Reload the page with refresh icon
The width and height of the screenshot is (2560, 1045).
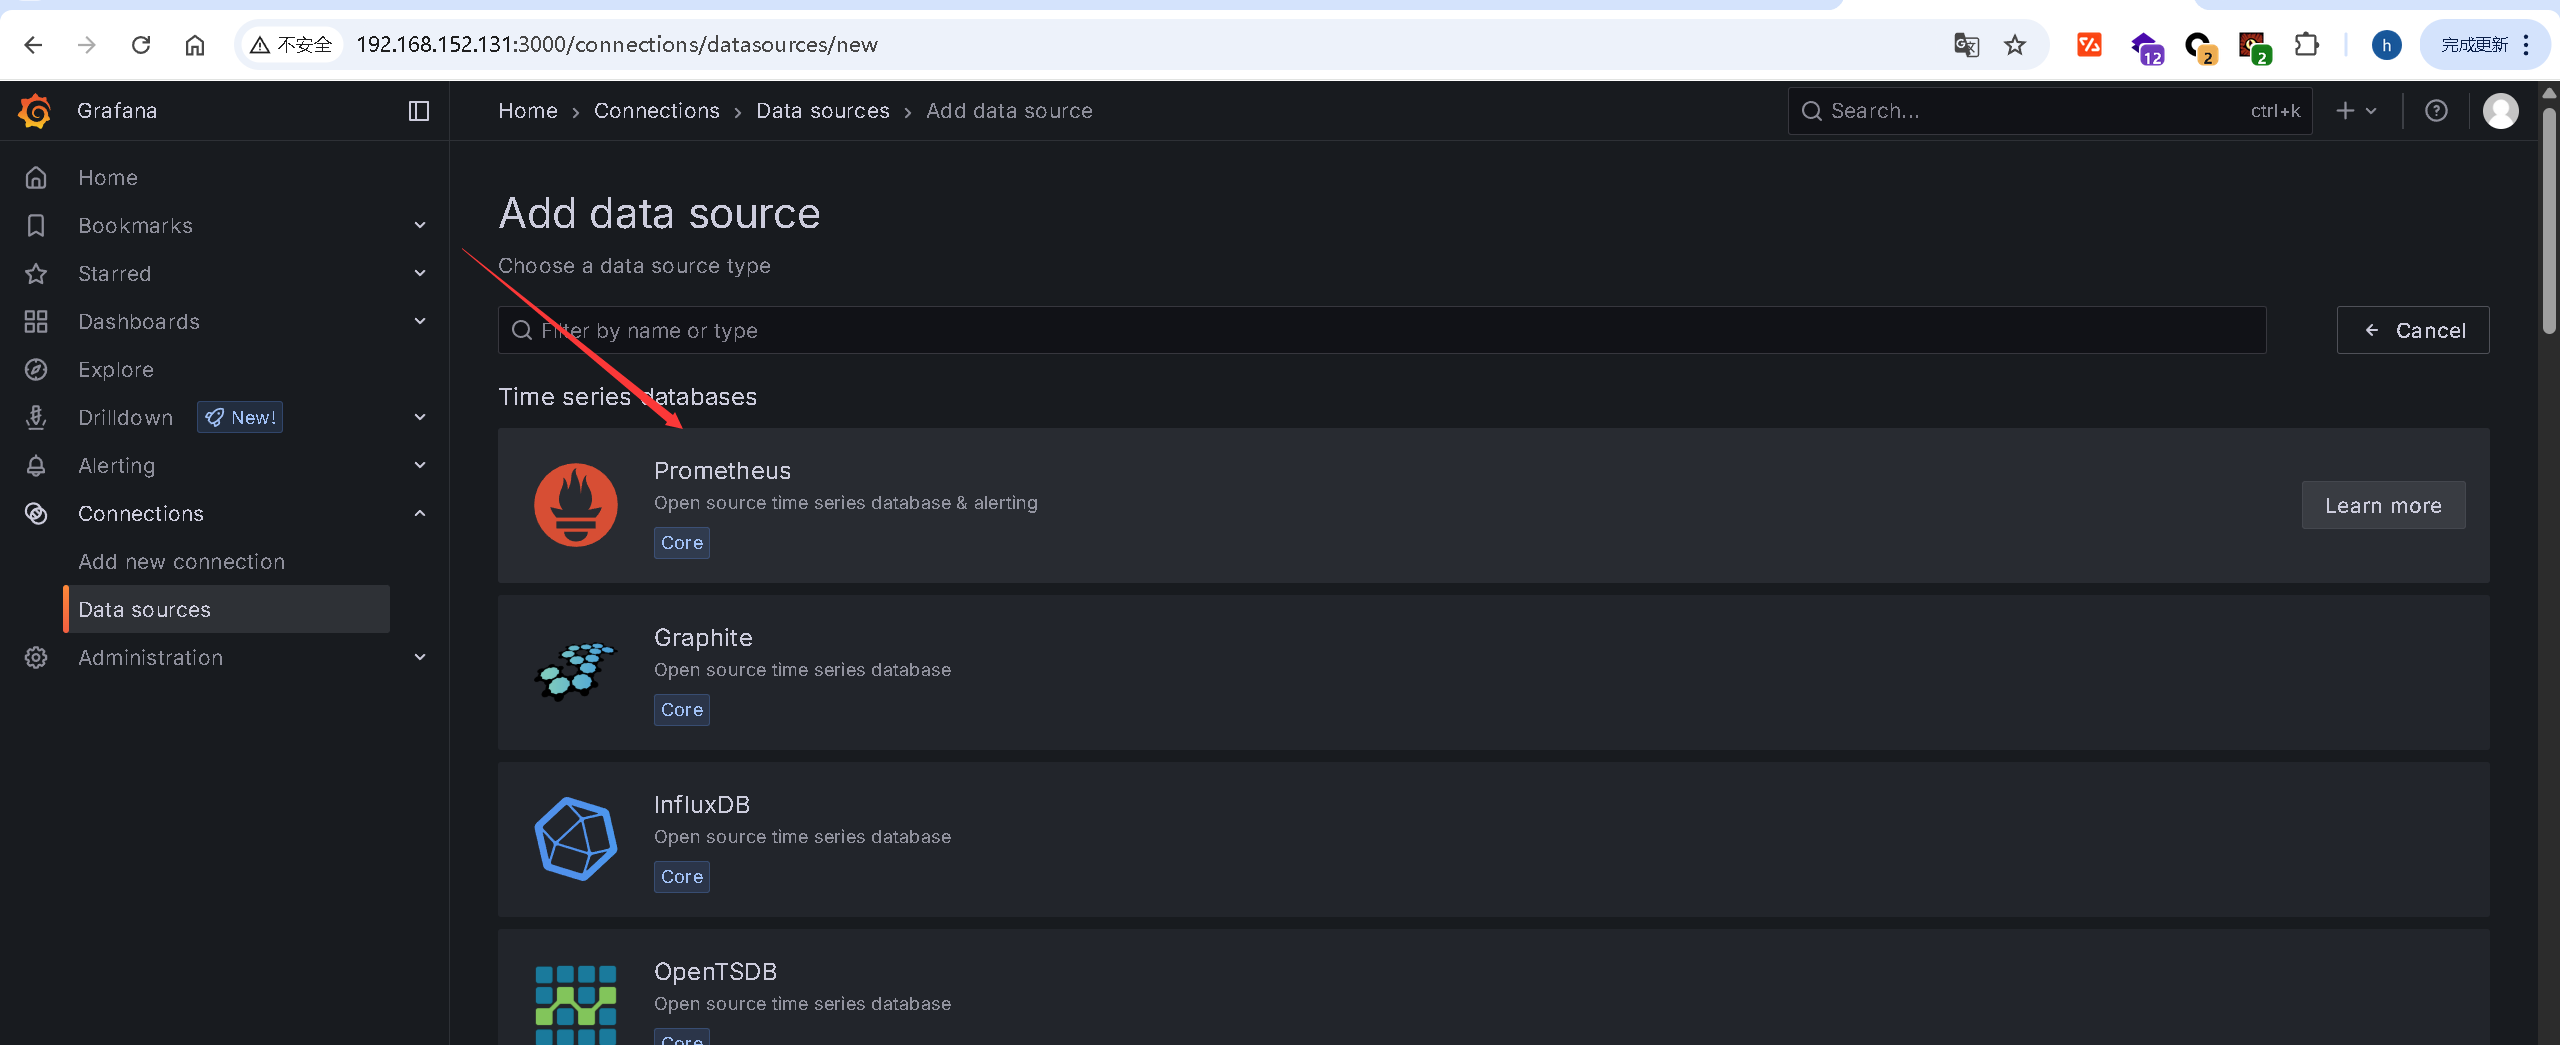tap(141, 44)
